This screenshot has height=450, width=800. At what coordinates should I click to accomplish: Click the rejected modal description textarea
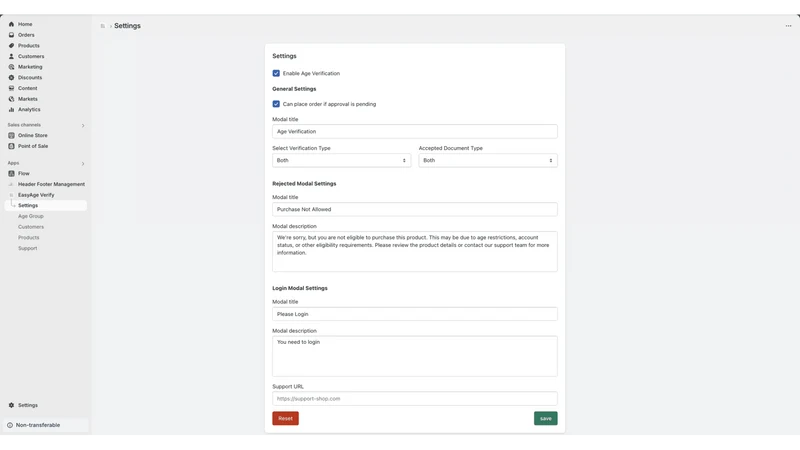click(x=415, y=252)
